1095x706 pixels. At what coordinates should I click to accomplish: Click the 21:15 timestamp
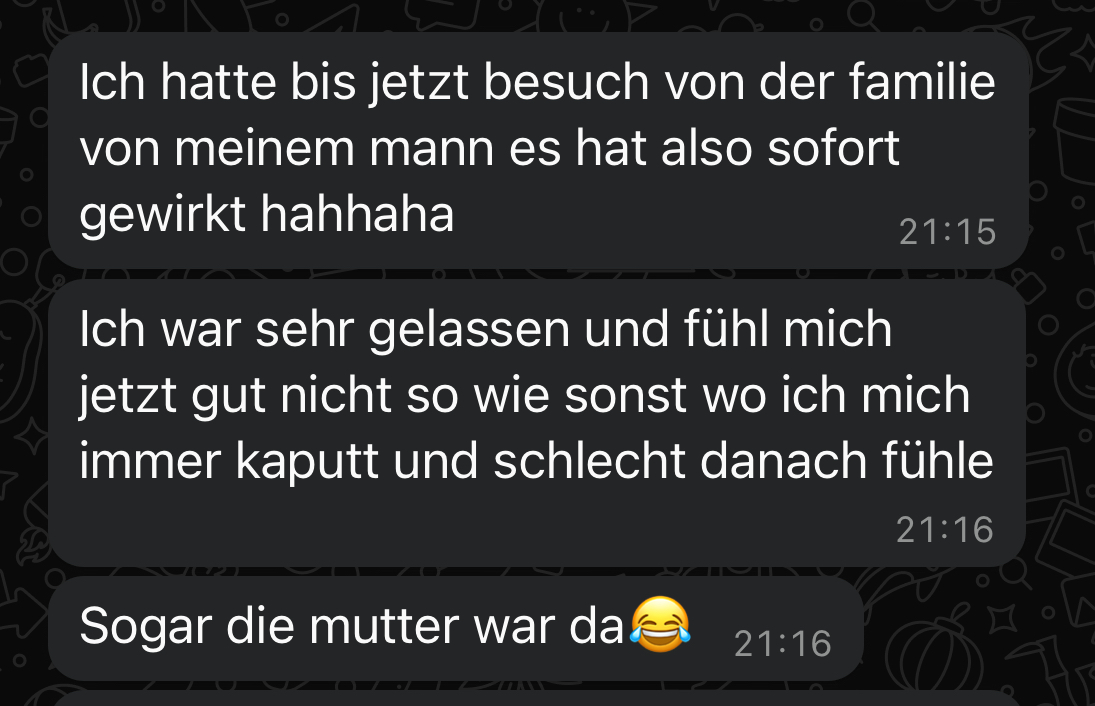947,232
